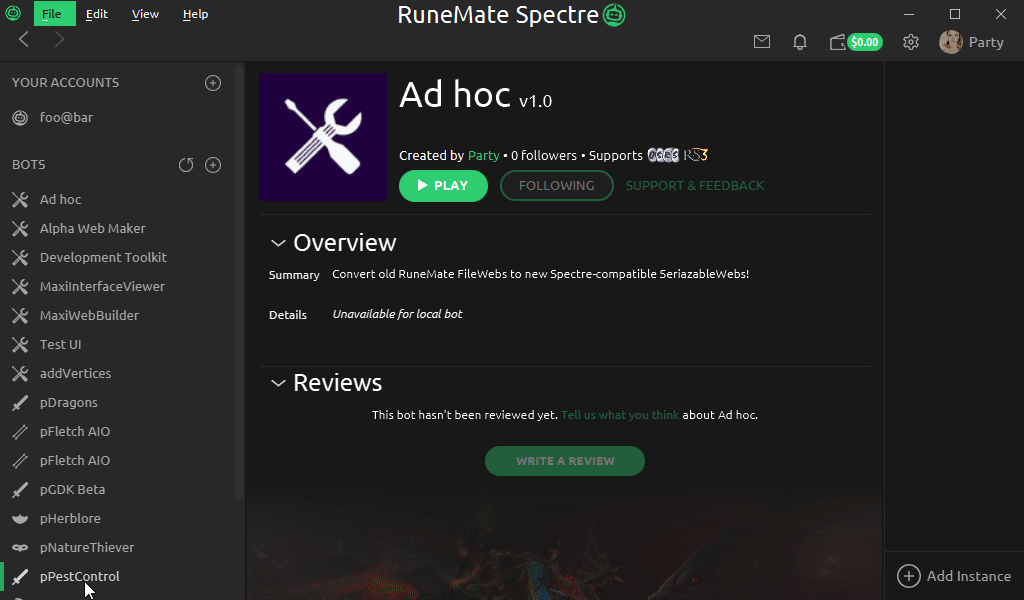
Task: Click the sidebar vertical scrollbar
Action: tap(240, 281)
